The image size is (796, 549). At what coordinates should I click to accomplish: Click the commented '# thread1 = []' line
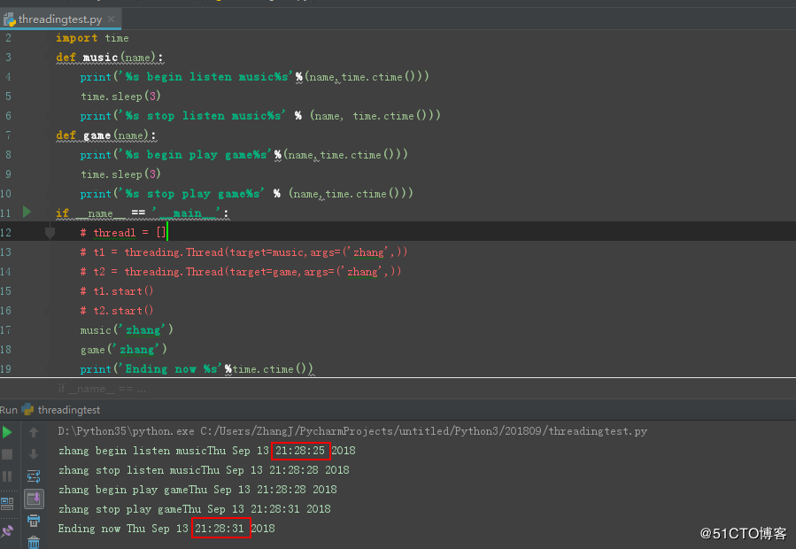[123, 233]
